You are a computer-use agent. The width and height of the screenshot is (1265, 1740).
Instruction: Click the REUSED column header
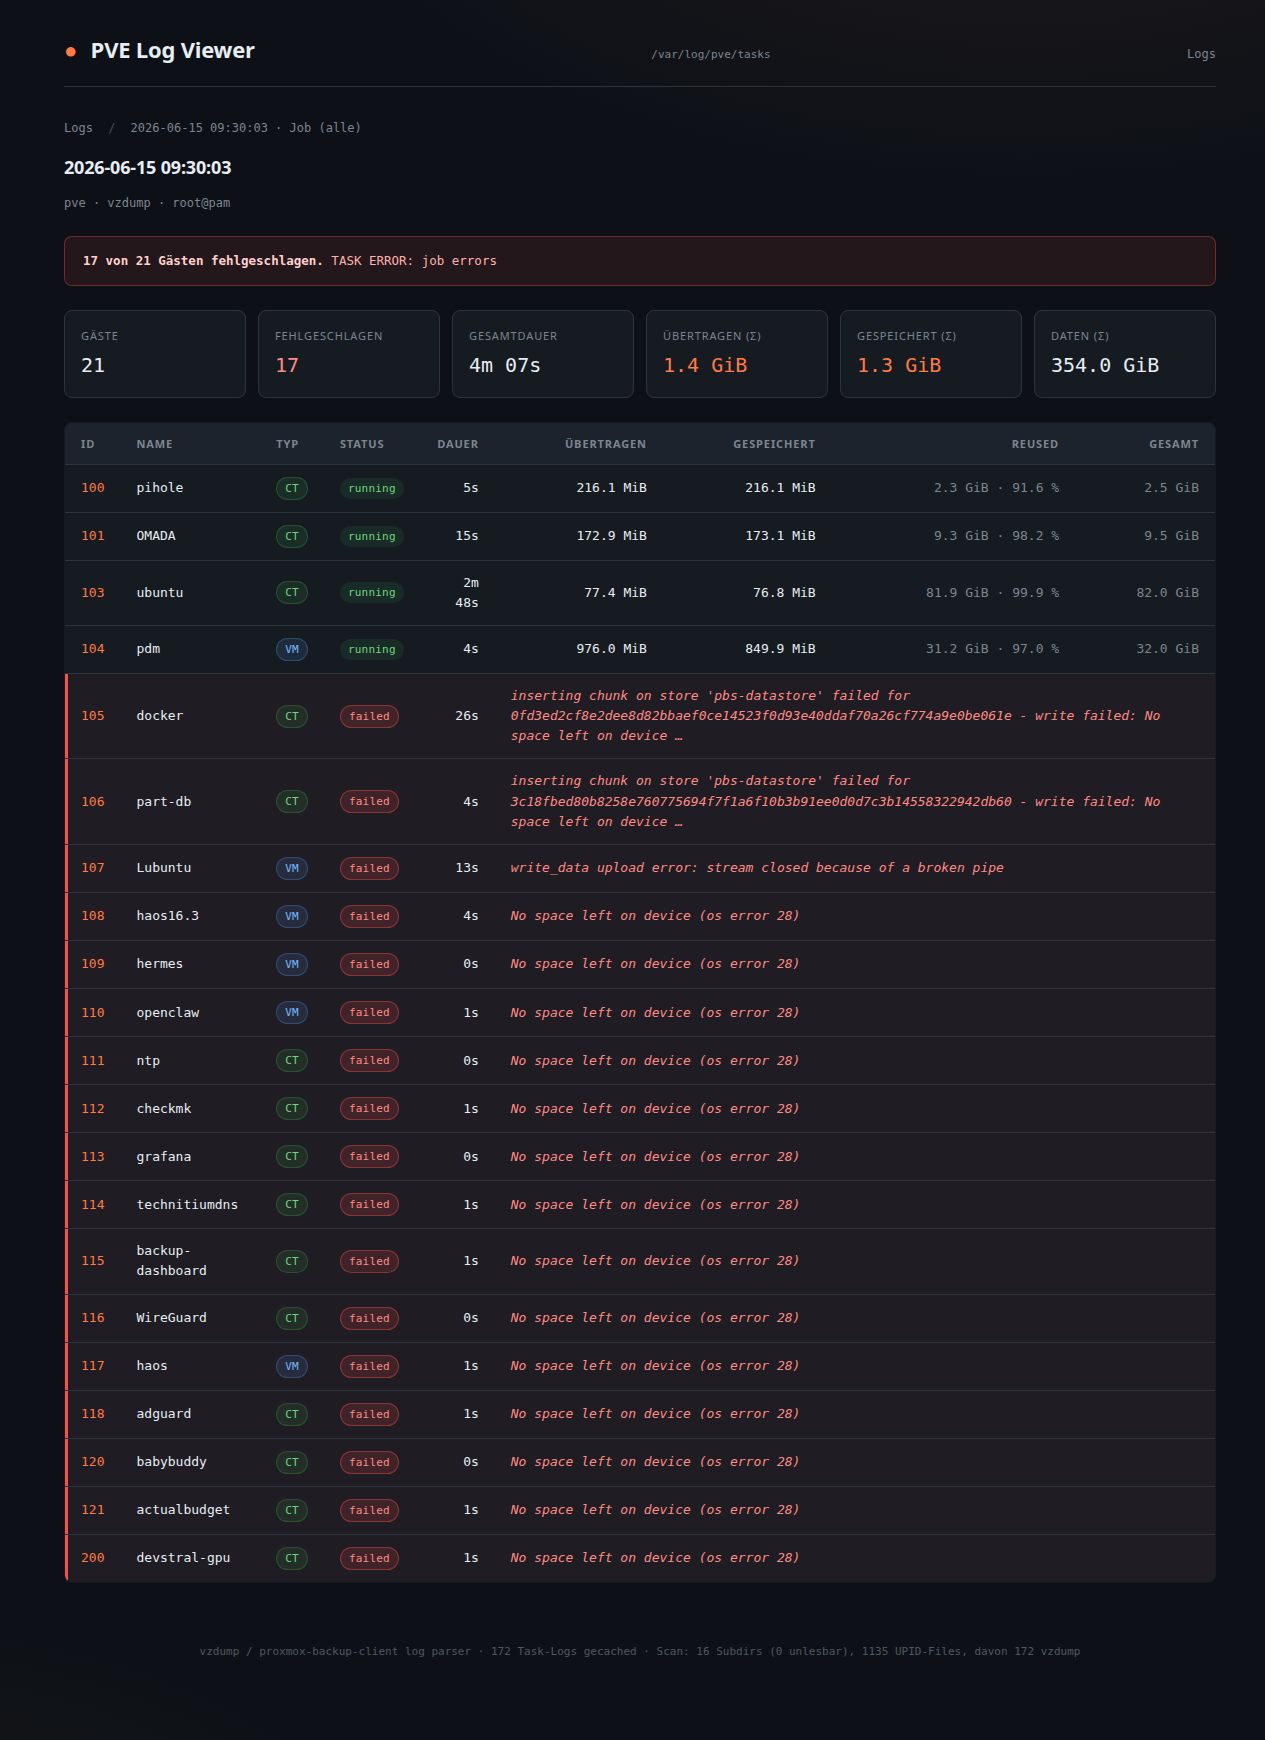(1034, 444)
